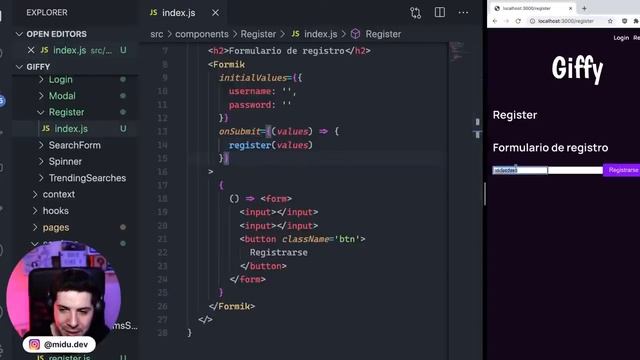This screenshot has width=640, height=360.
Task: Click the EXPLORER panel title
Action: tap(47, 13)
